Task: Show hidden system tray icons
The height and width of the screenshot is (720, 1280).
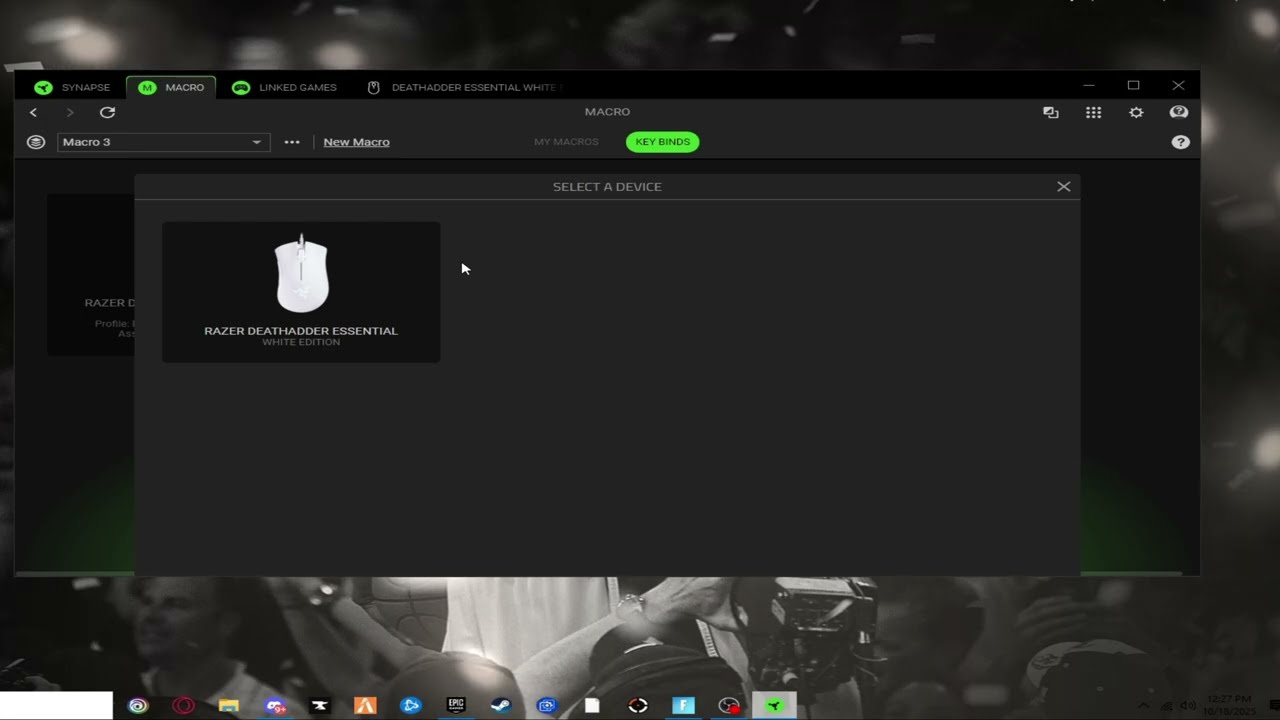Action: [1144, 705]
